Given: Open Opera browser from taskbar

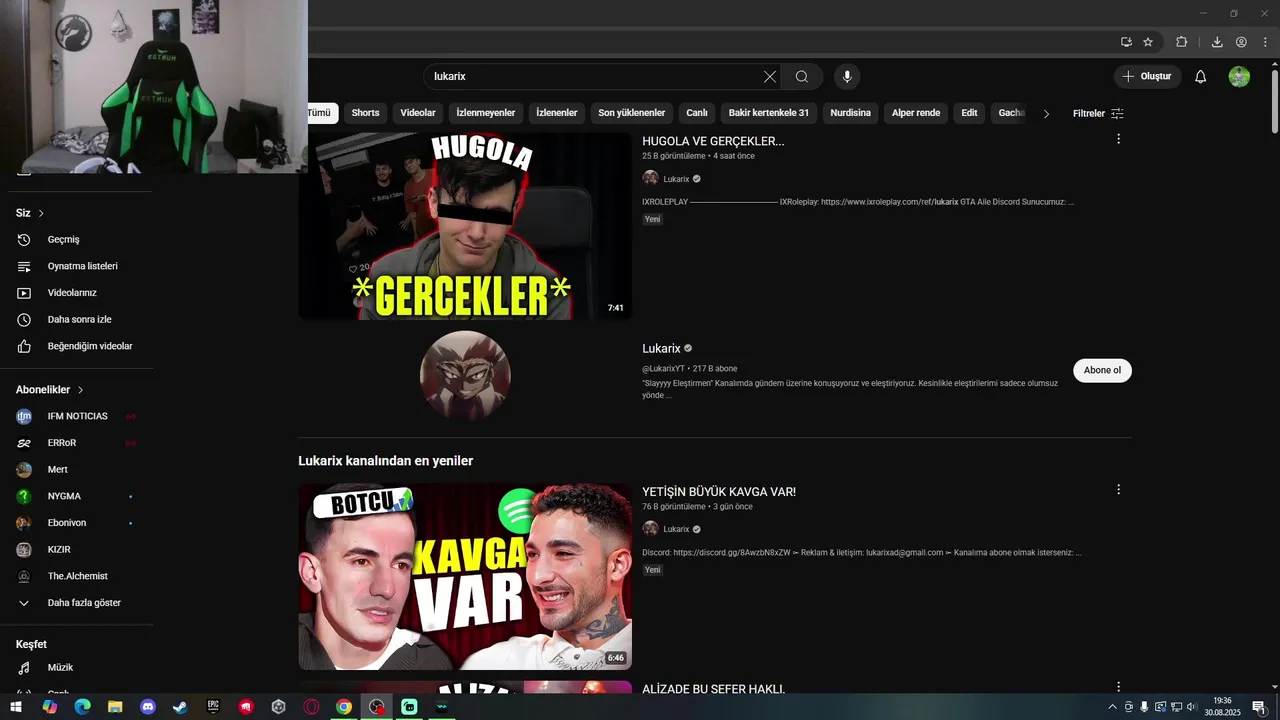Looking at the screenshot, I should (x=311, y=707).
